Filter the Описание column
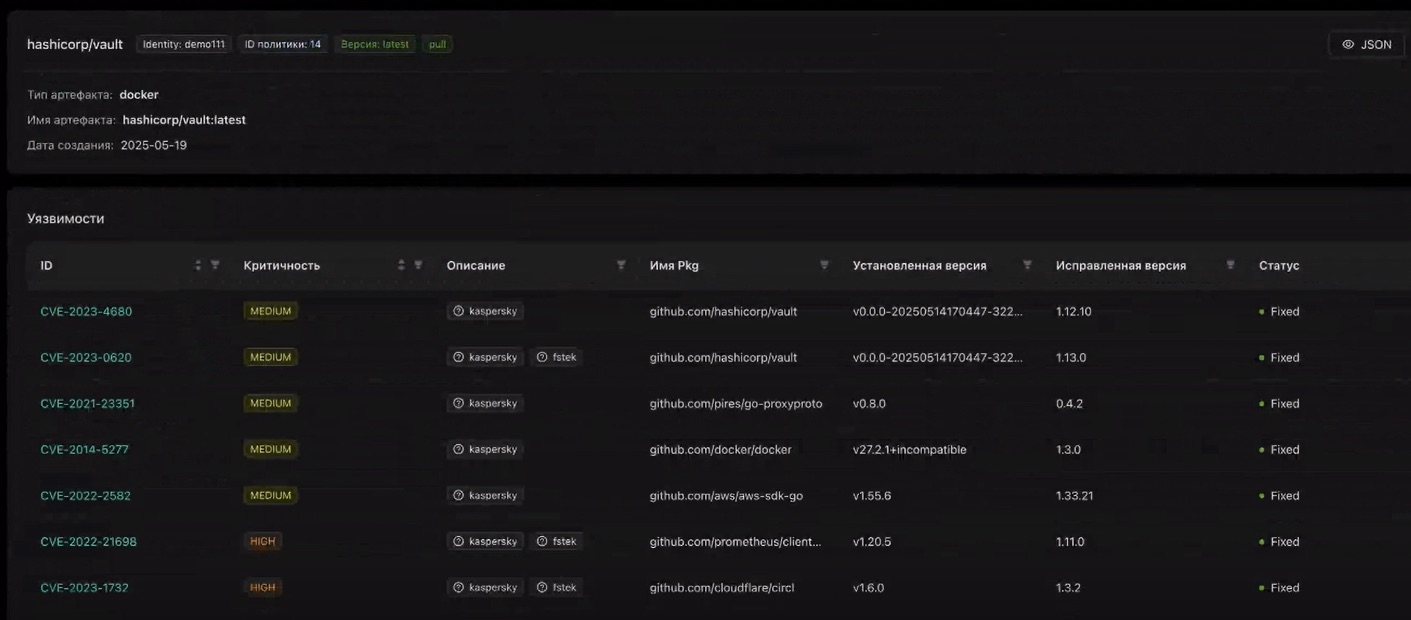 point(621,265)
